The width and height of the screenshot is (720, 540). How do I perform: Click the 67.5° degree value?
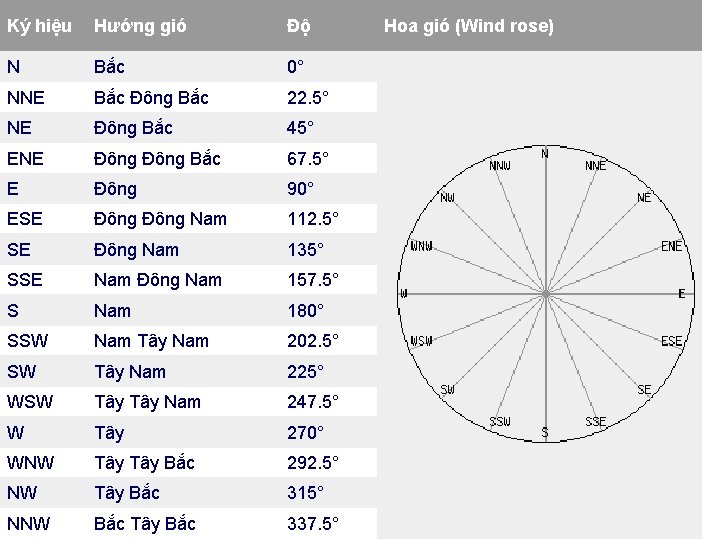pos(308,159)
